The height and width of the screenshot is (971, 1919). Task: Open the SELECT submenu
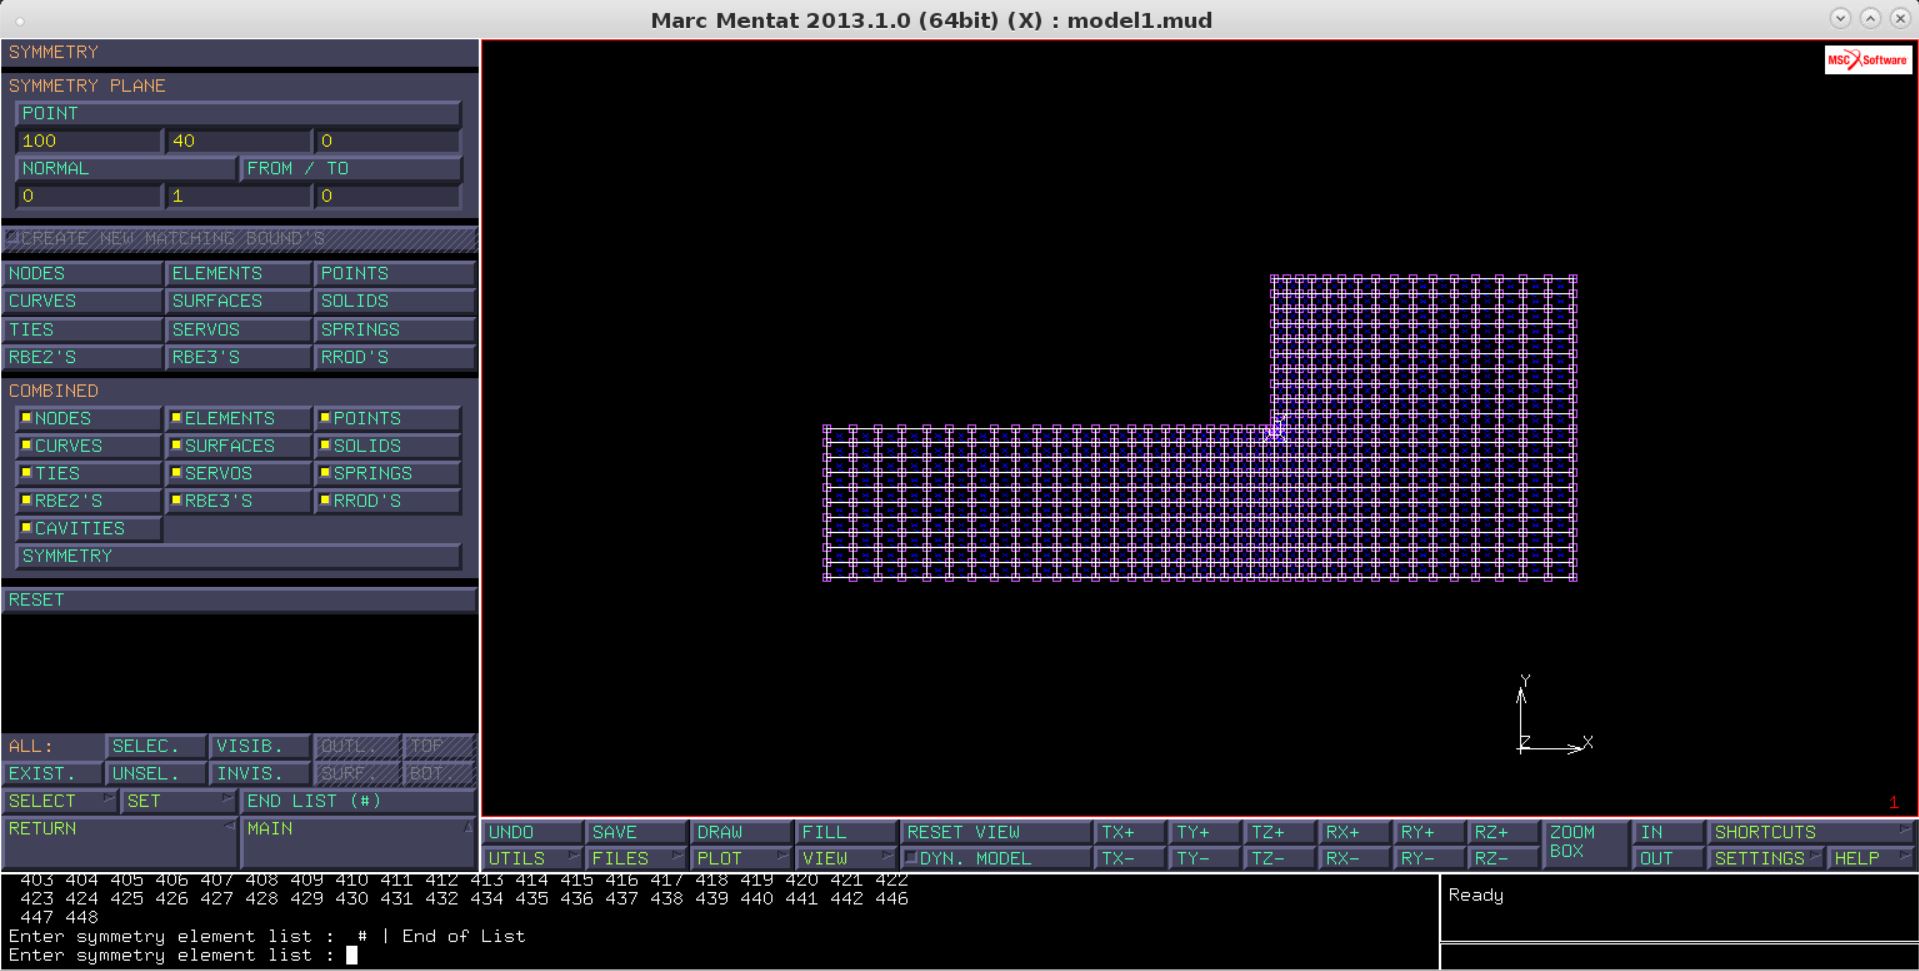tap(60, 801)
